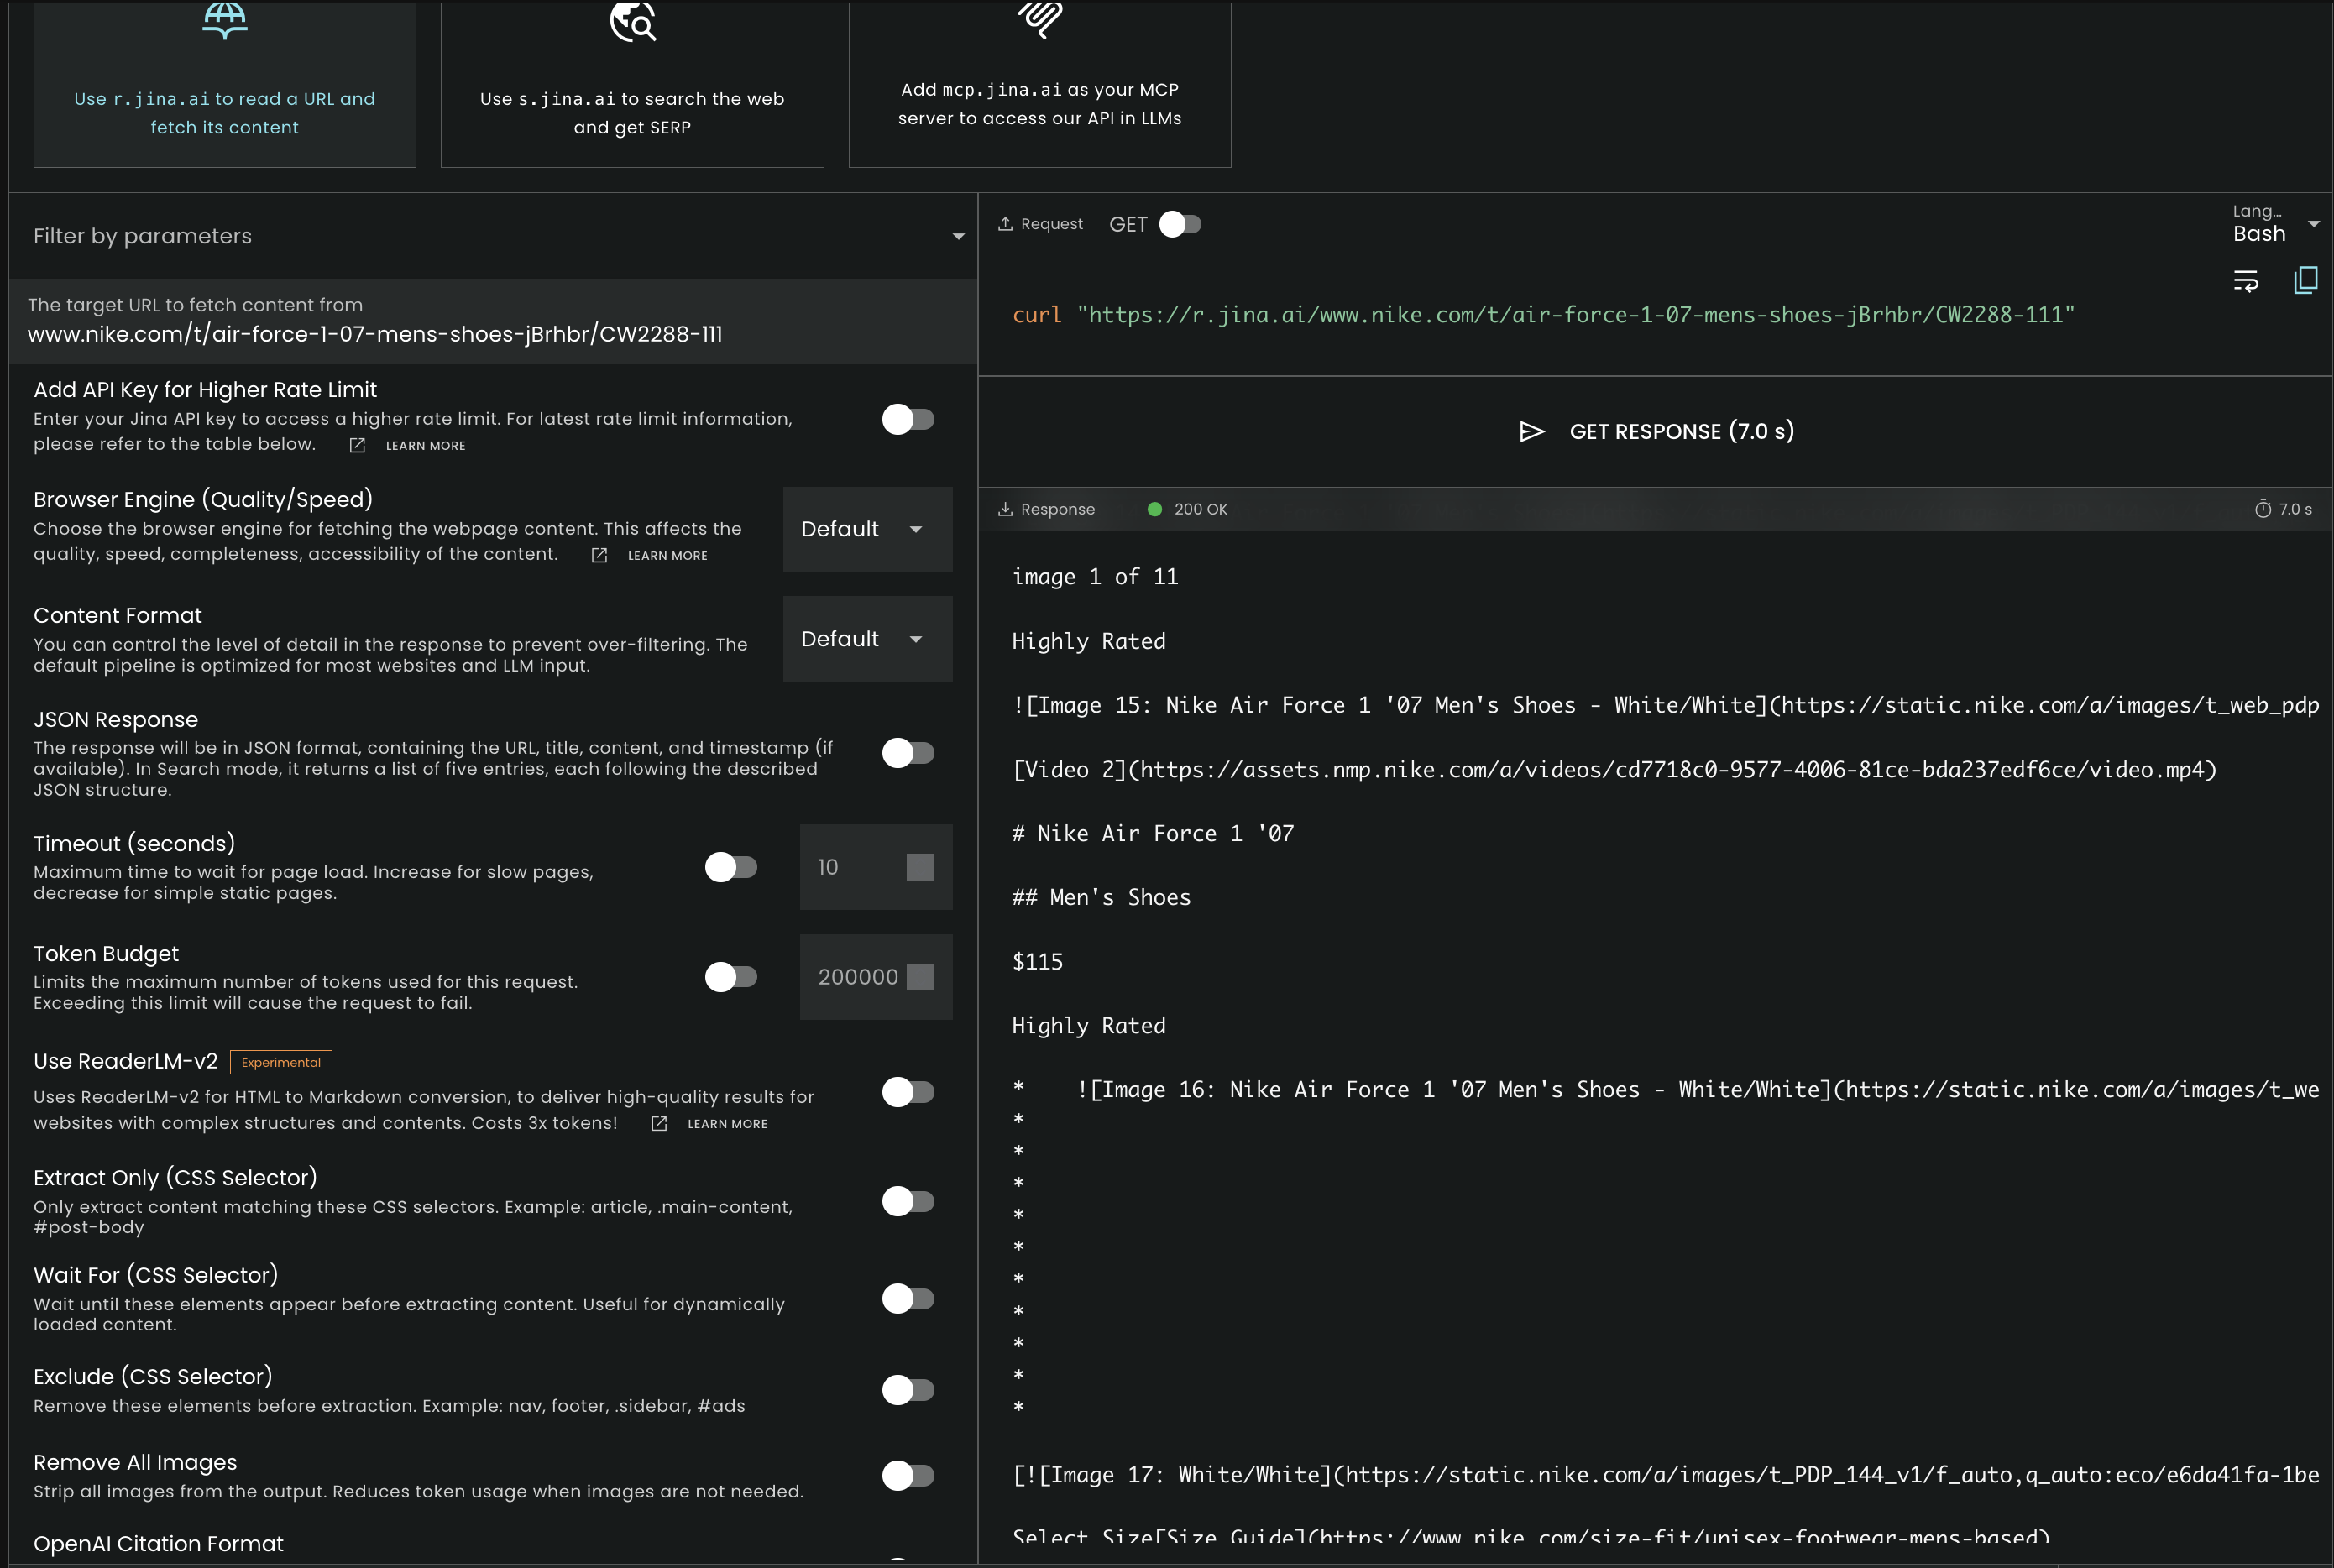Click external link icon beside ReaderLM-v2 Learn More
The image size is (2334, 1568).
(x=659, y=1124)
